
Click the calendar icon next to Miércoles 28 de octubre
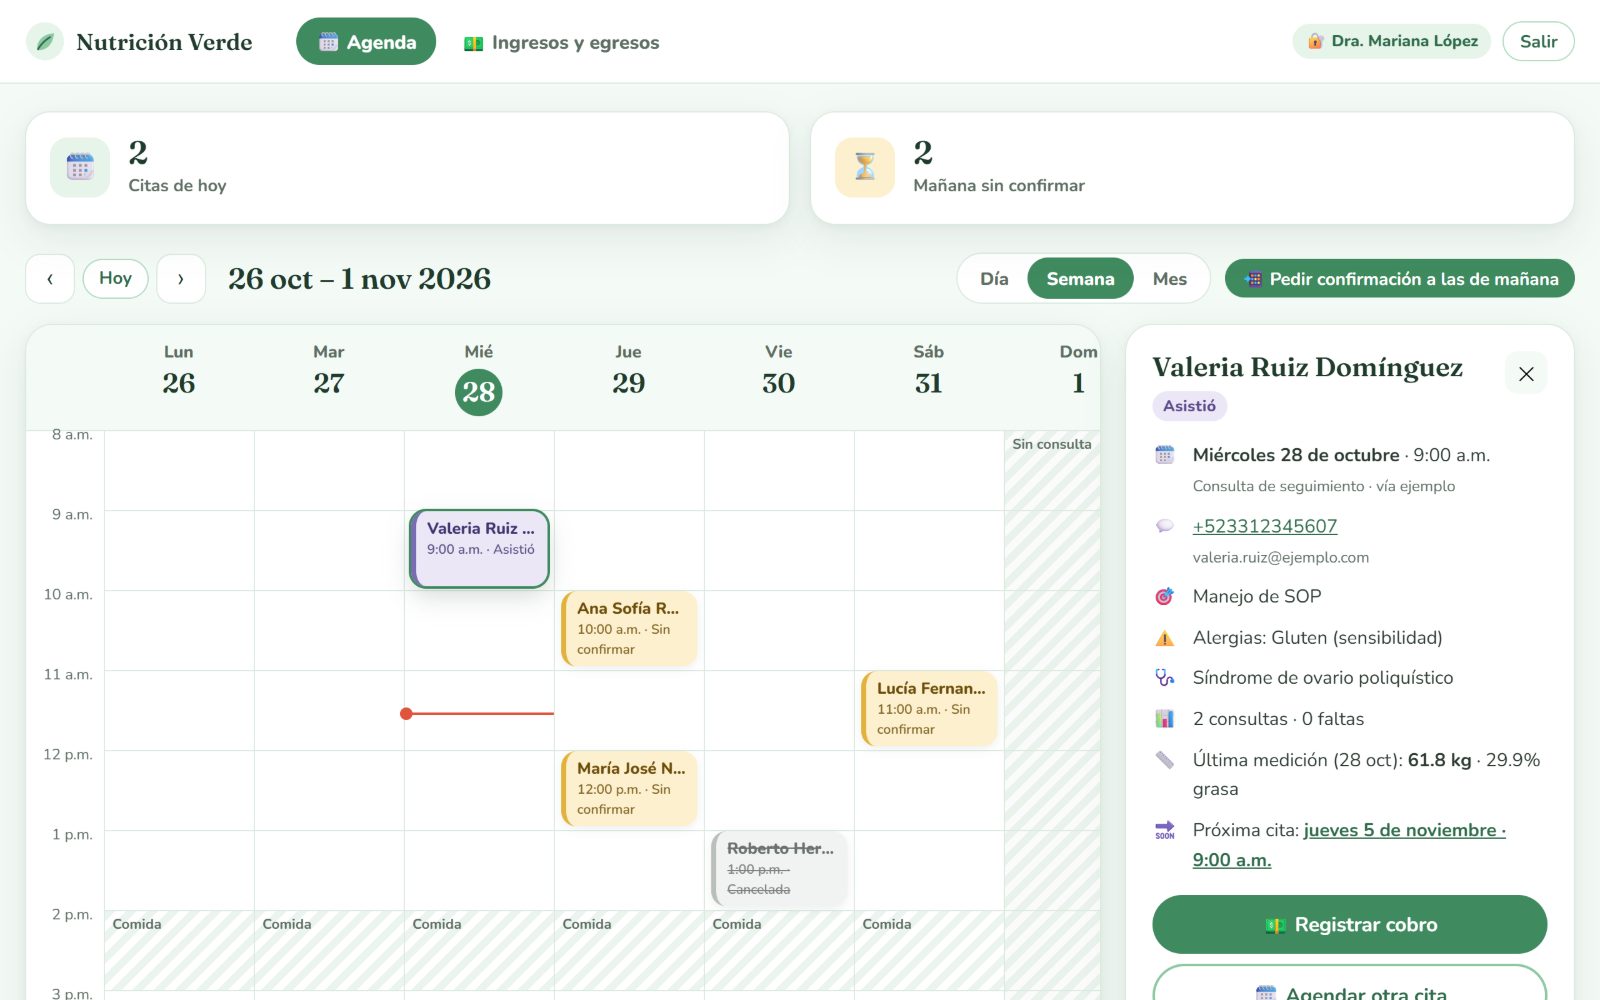click(1165, 455)
